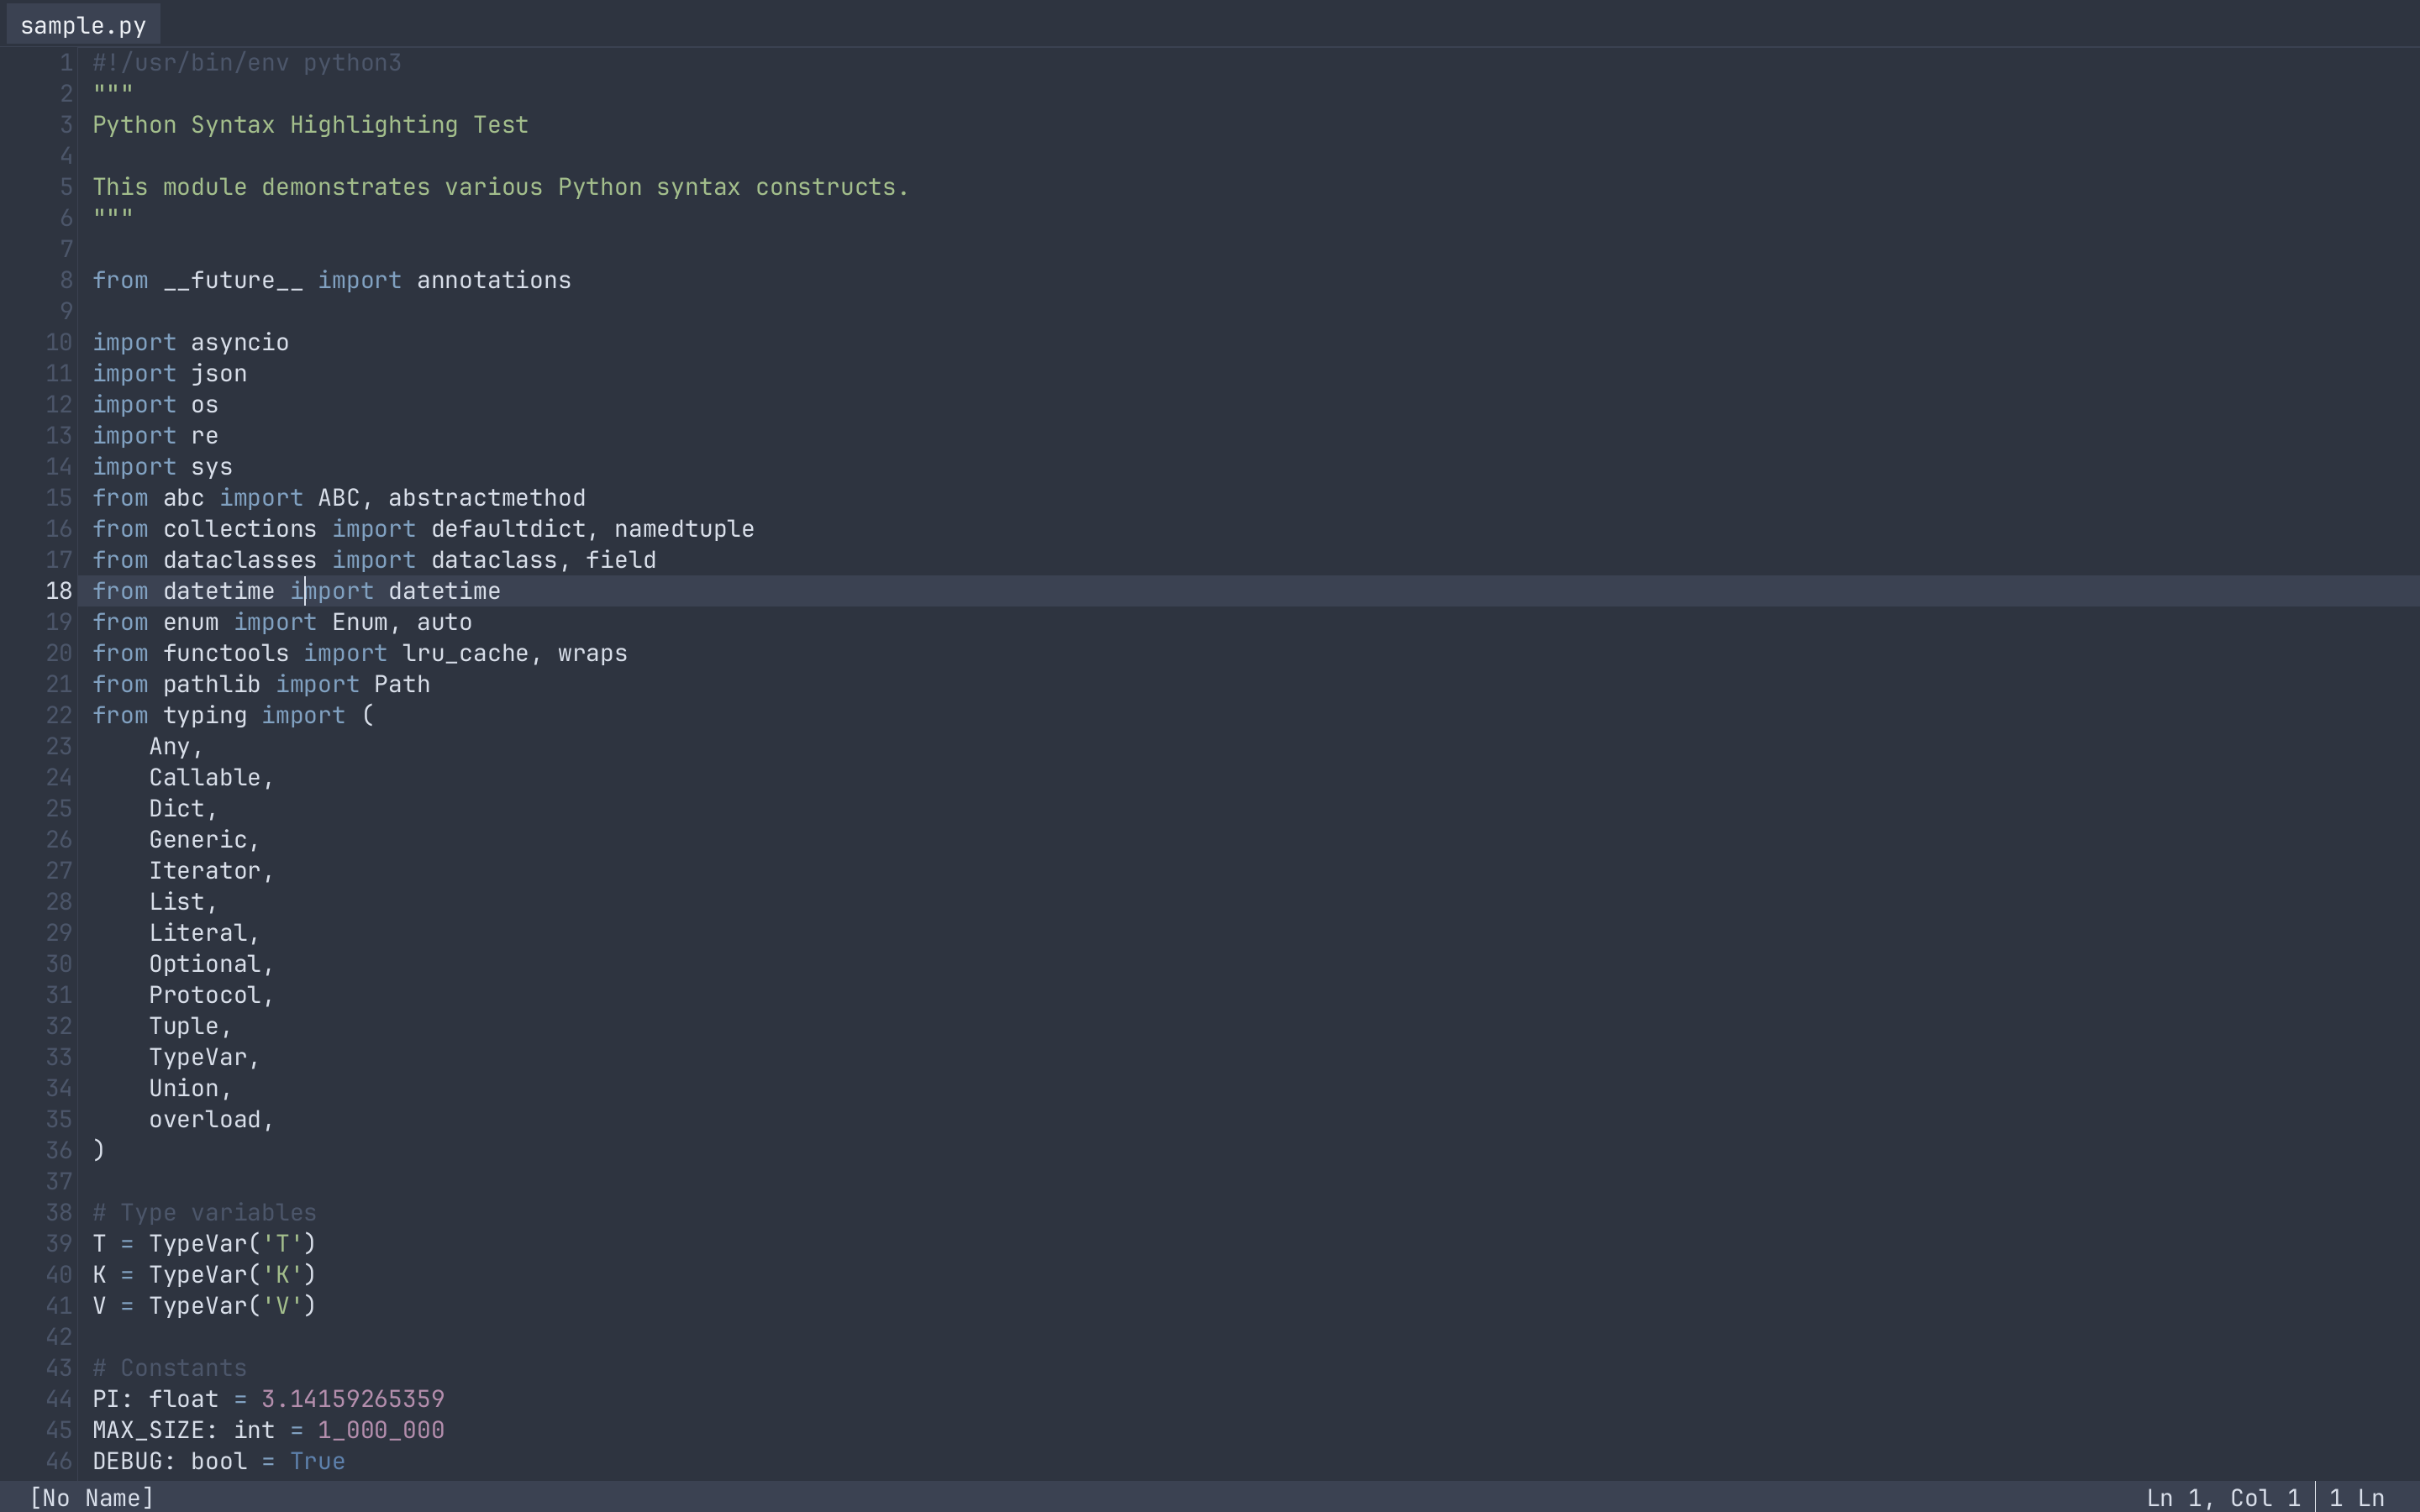This screenshot has height=1512, width=2420.
Task: Select the lru_cache import on line 20
Action: coord(465,653)
